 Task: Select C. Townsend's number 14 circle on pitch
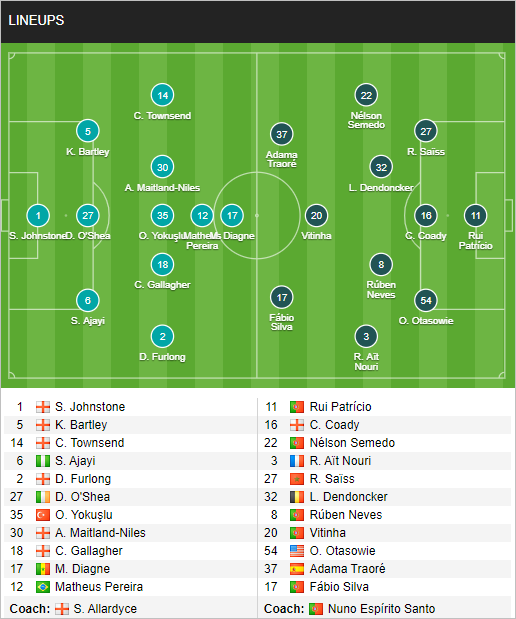(162, 95)
